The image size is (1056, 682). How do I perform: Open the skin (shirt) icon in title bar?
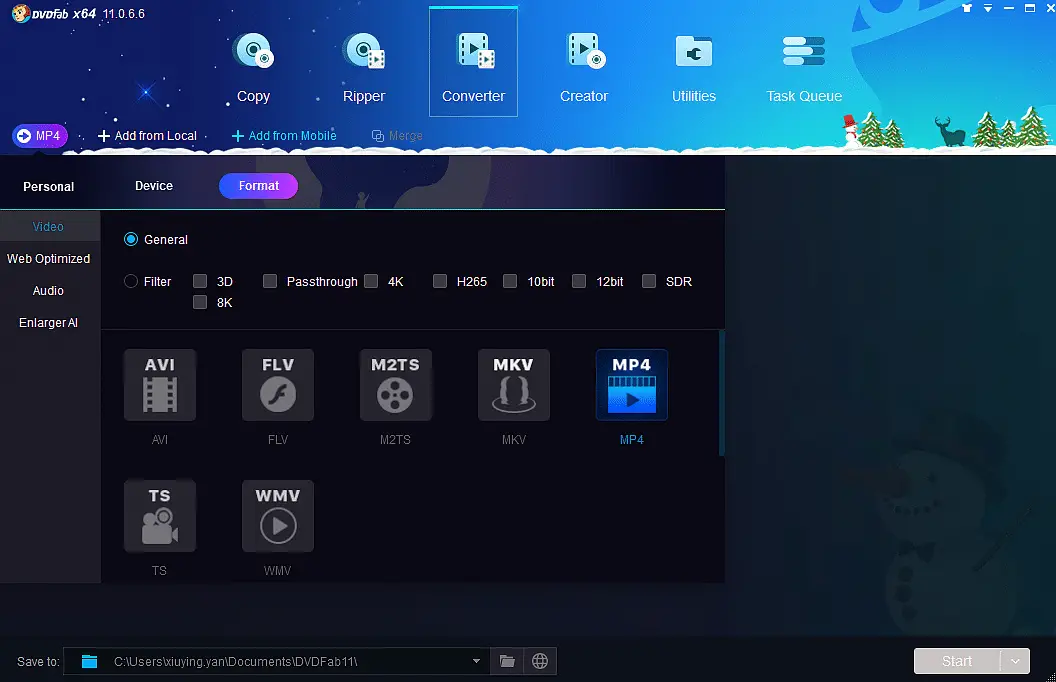pyautogui.click(x=967, y=8)
